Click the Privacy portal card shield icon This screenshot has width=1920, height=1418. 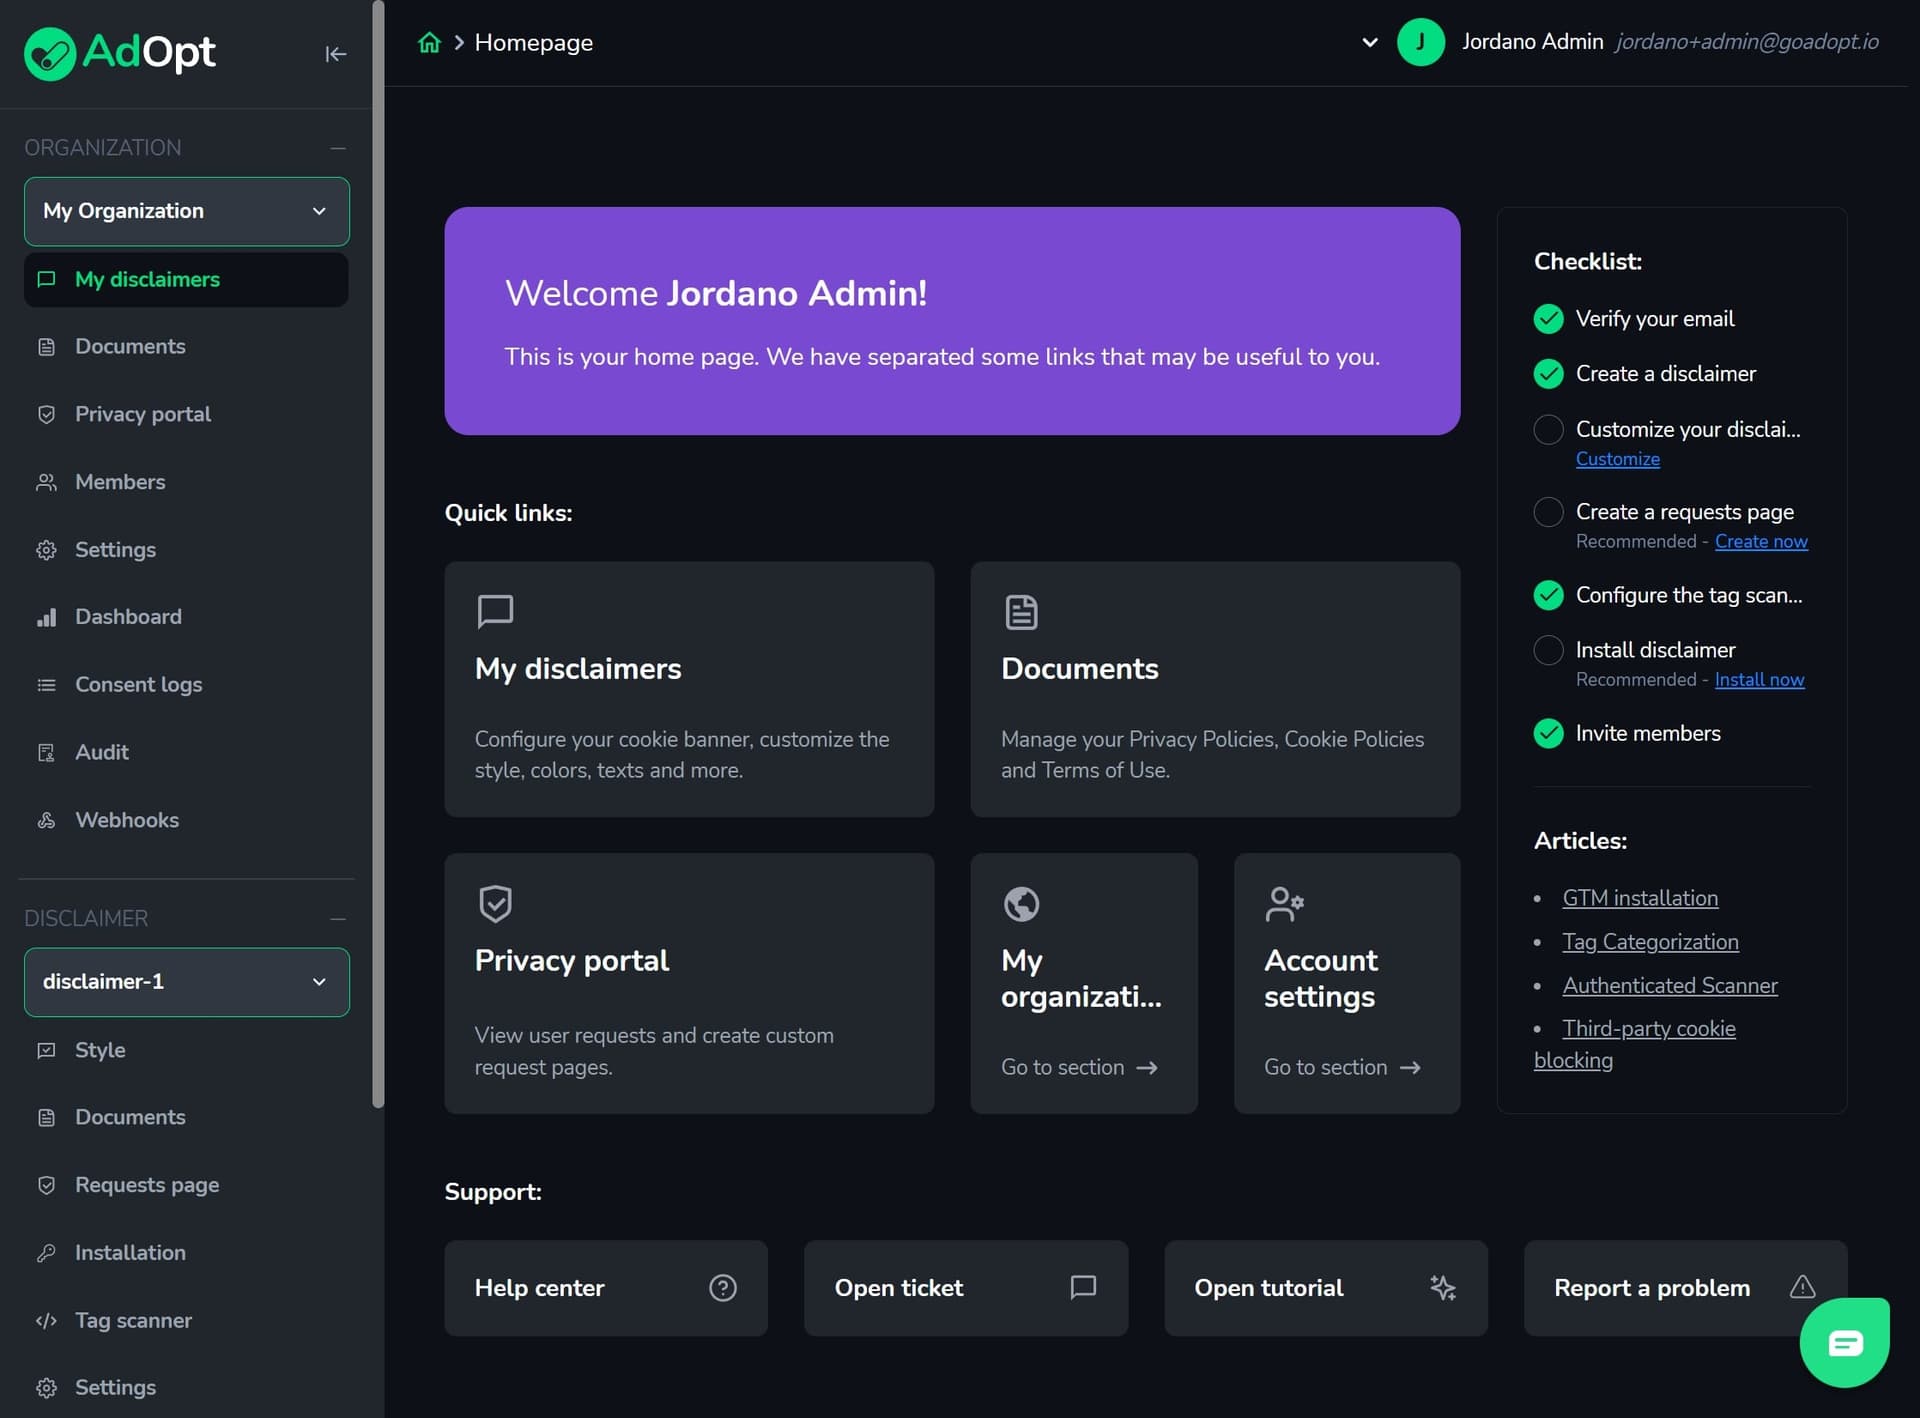point(495,904)
